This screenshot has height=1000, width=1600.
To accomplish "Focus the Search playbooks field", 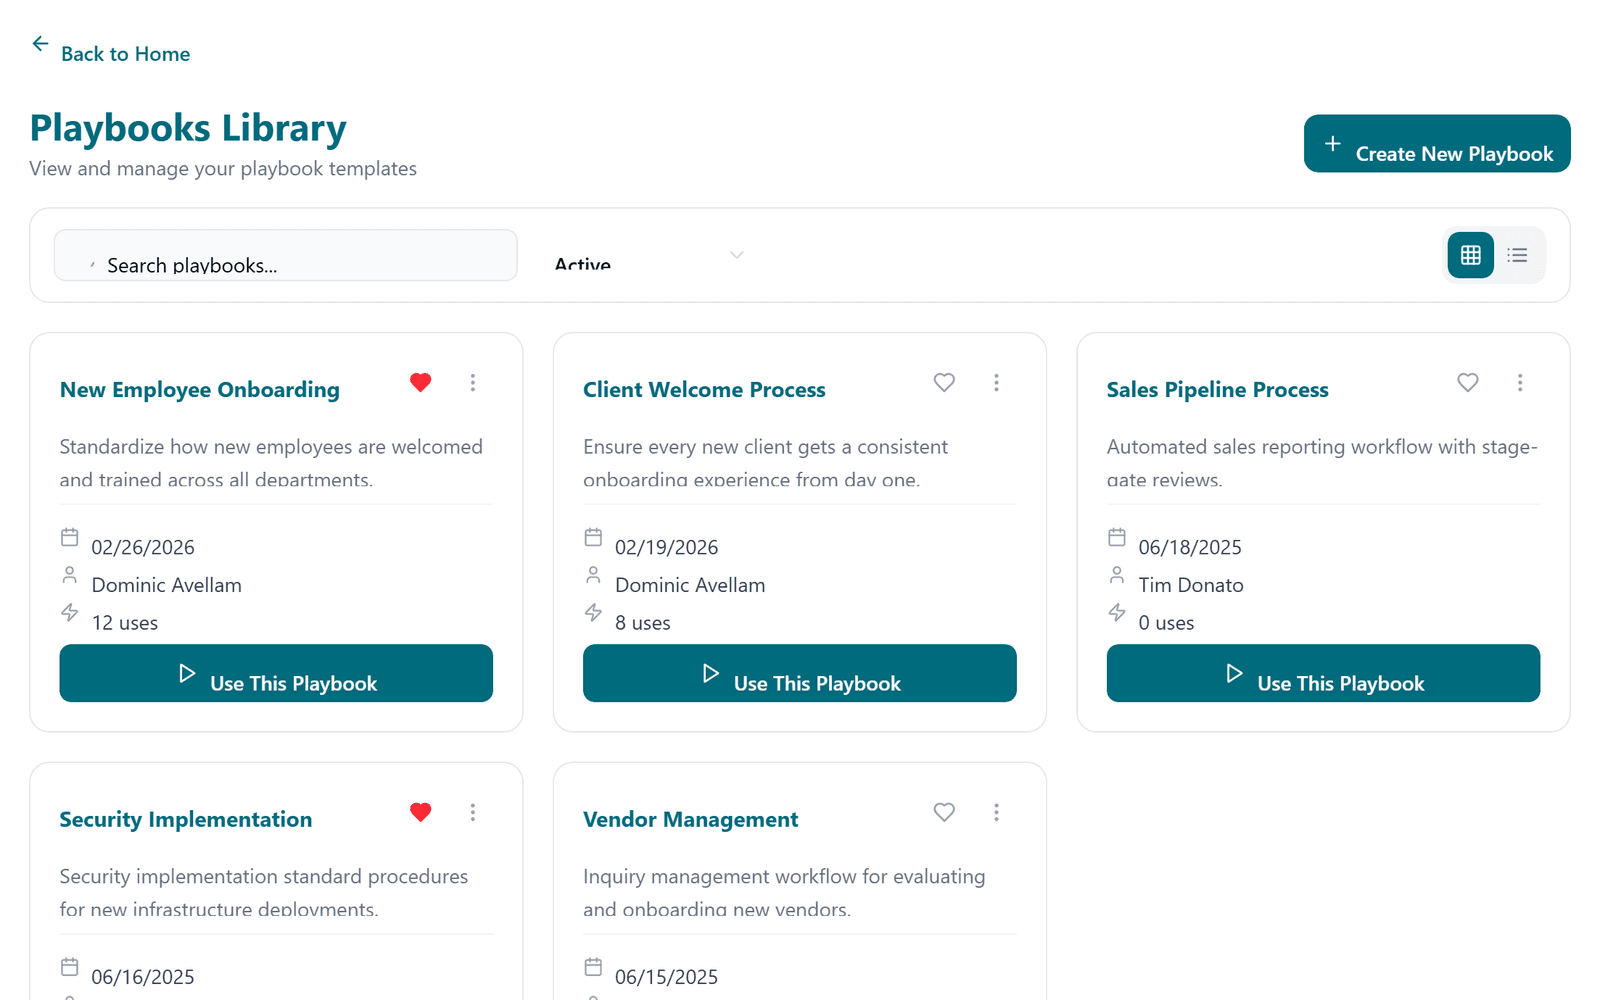I will click(x=285, y=255).
